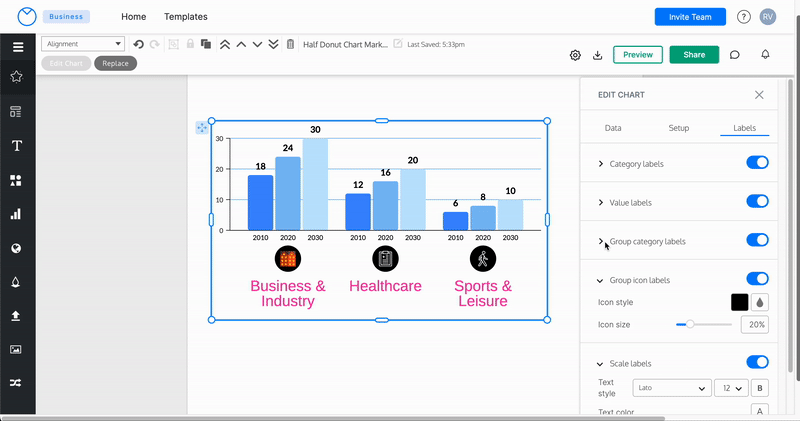
Task: Click the undo arrow in toolbar
Action: (139, 44)
